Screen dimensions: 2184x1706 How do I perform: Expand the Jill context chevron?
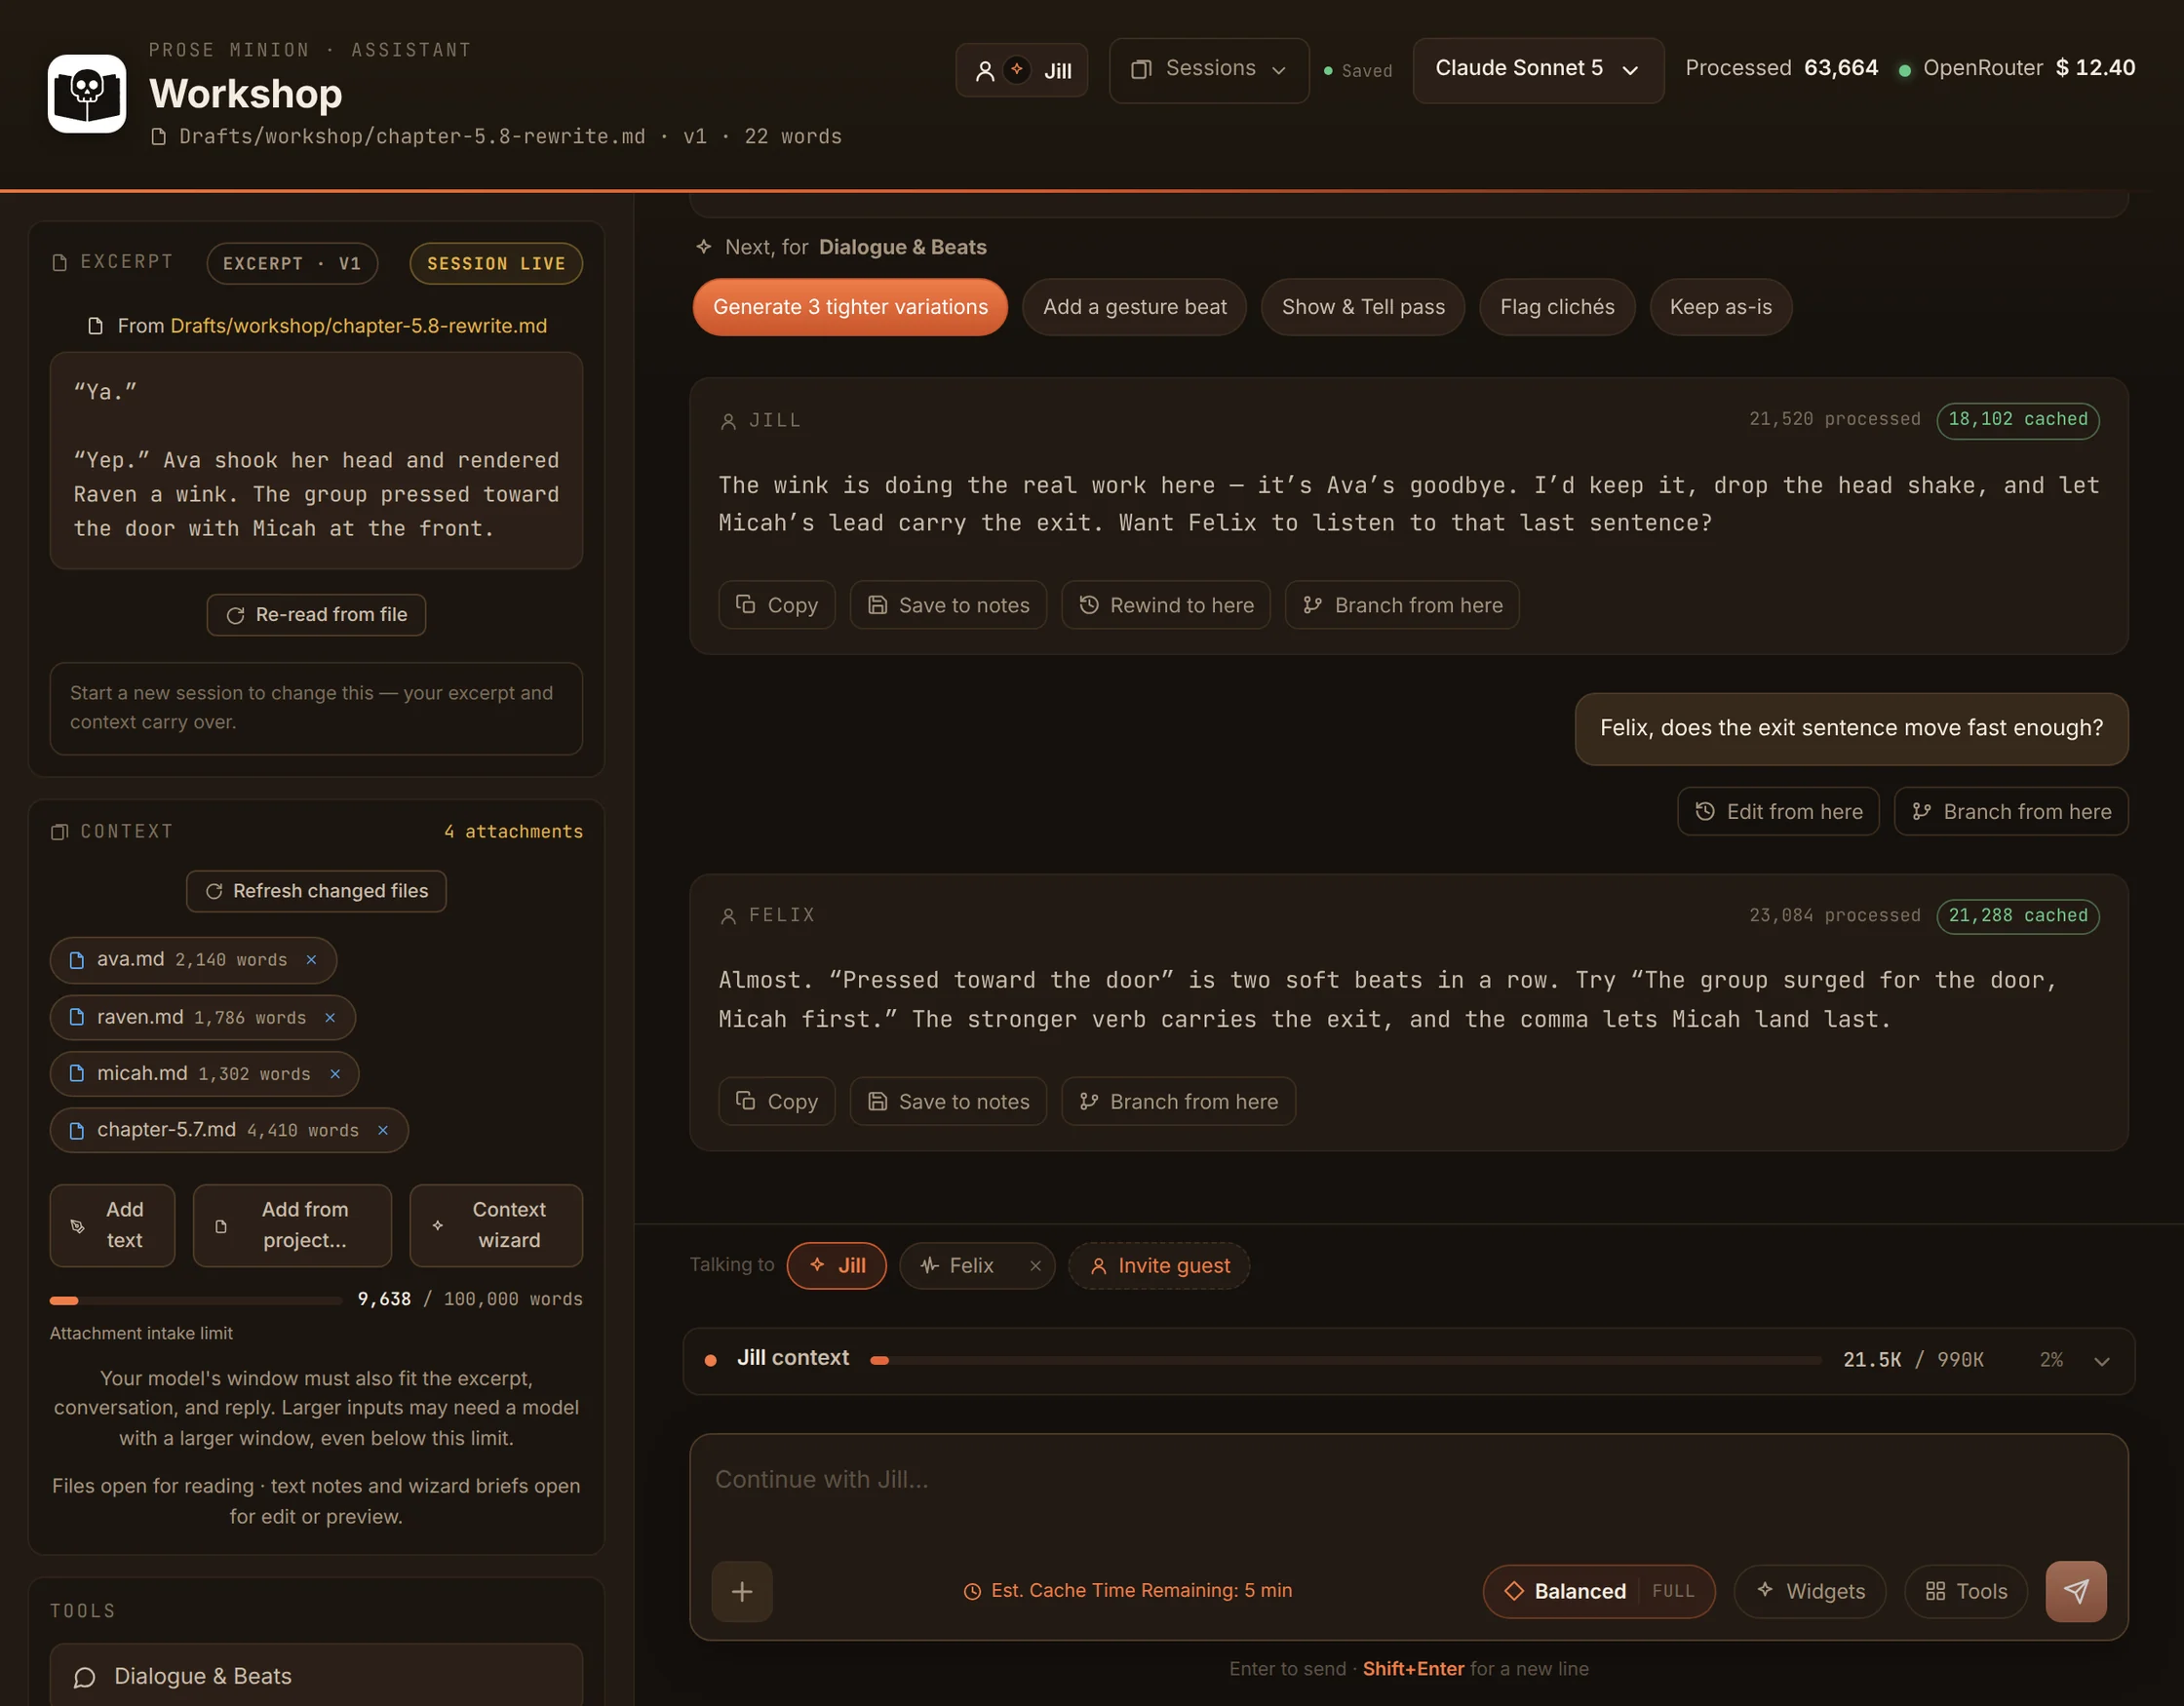pos(2102,1361)
